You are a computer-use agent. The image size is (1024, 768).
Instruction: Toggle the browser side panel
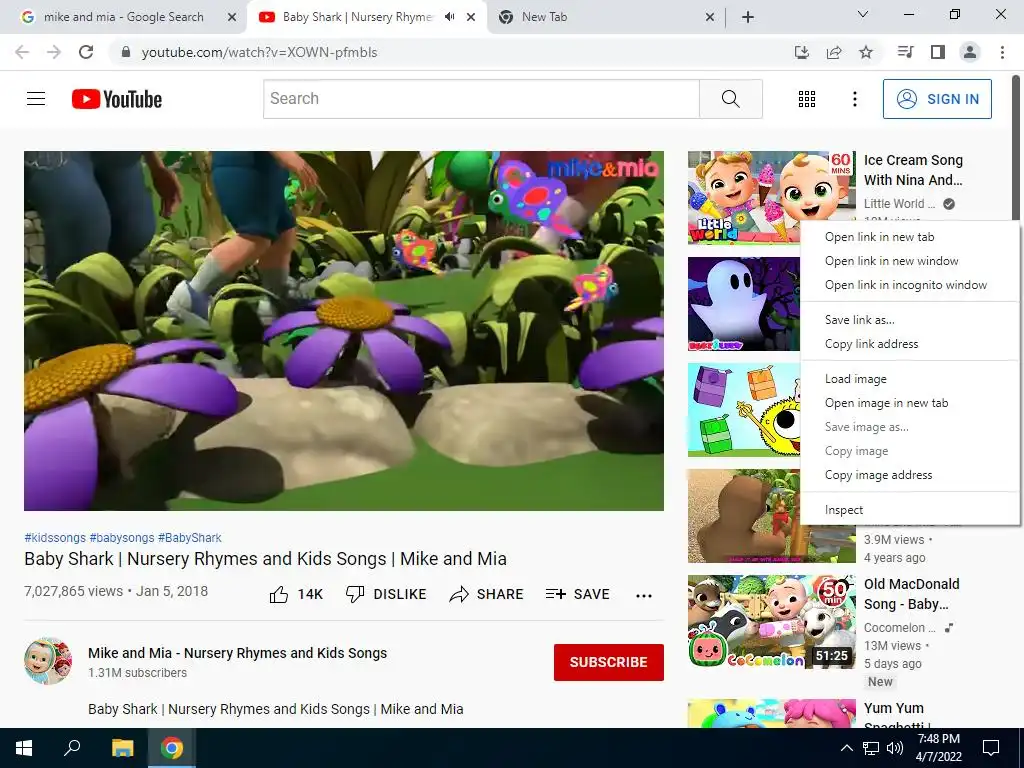click(938, 52)
